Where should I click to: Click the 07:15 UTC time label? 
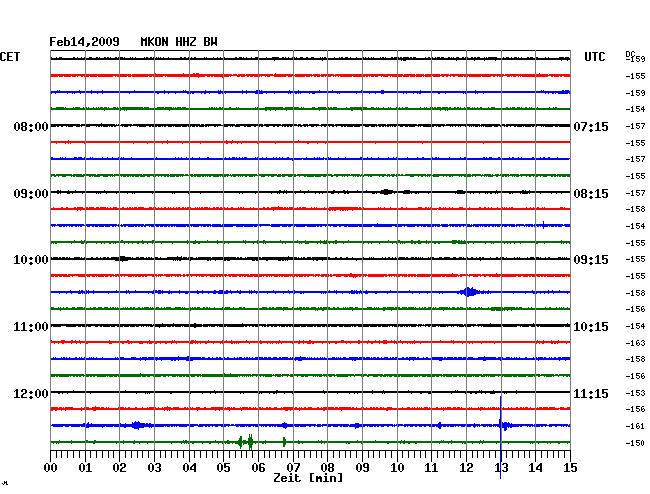[591, 126]
